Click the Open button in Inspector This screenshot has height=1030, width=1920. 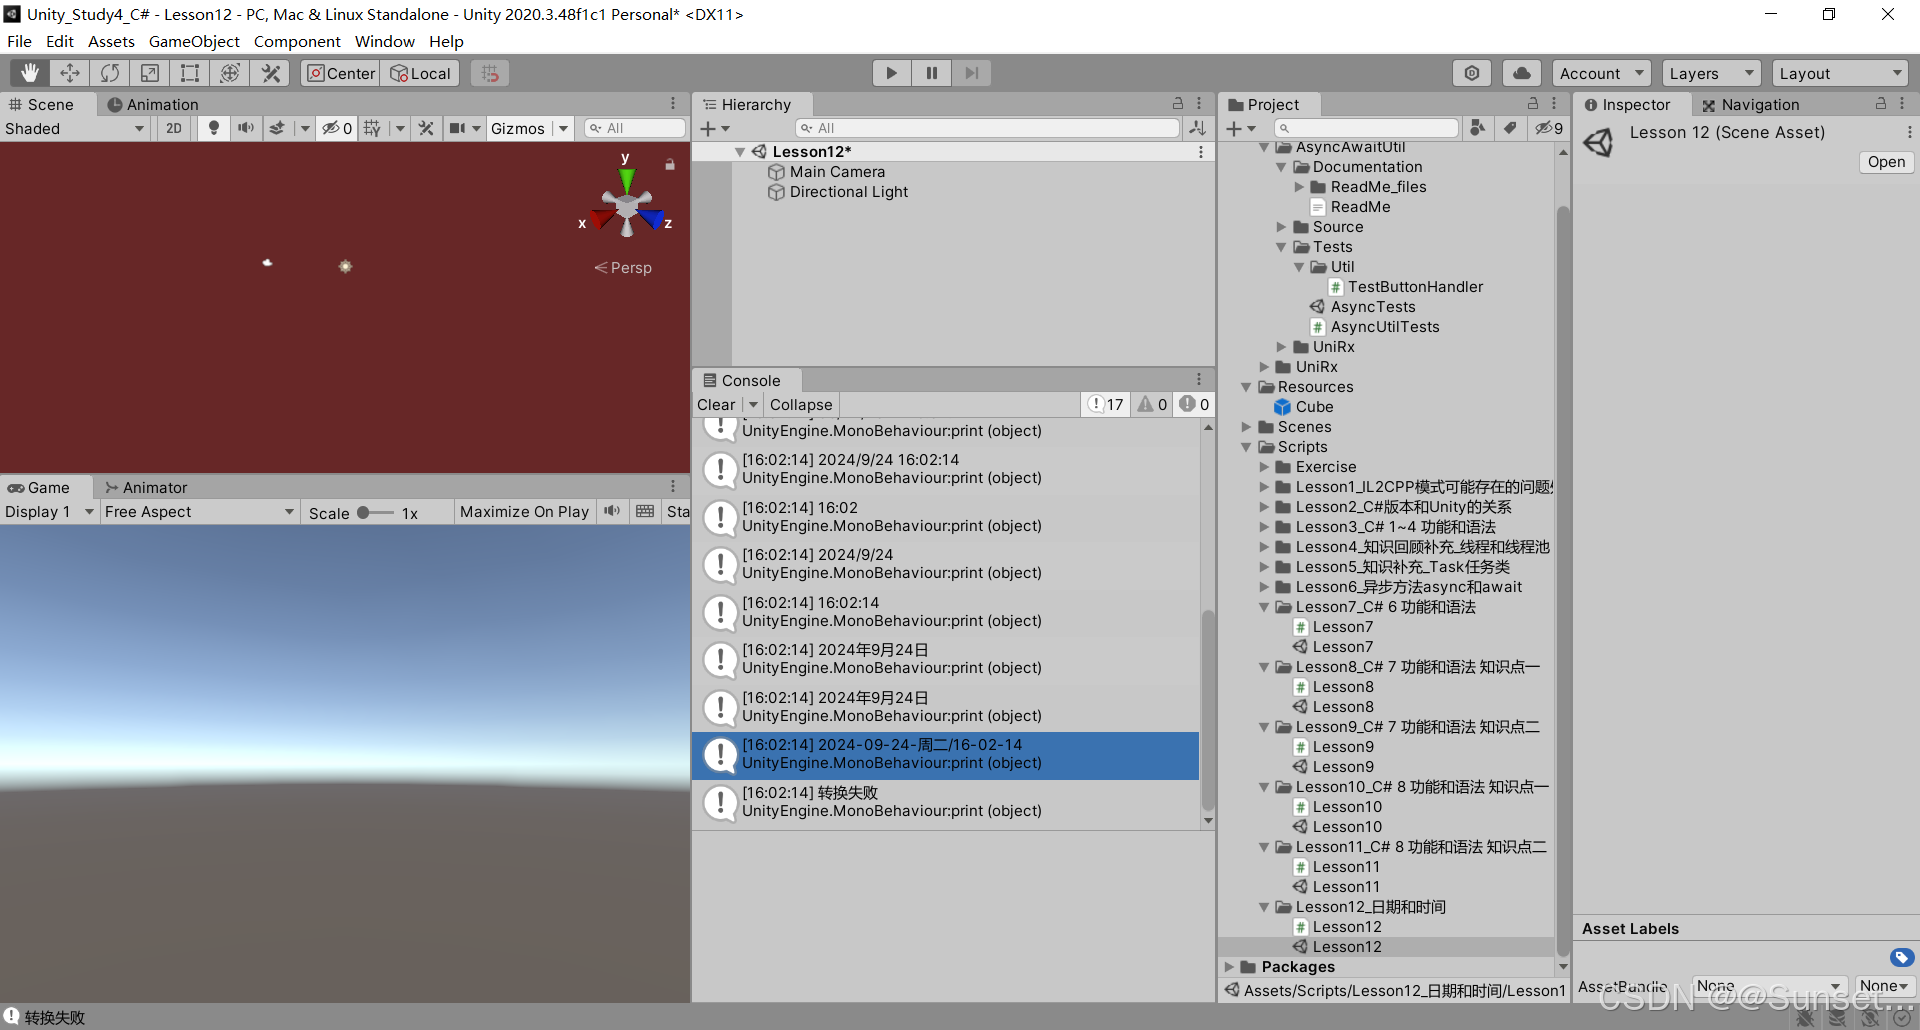tap(1886, 162)
